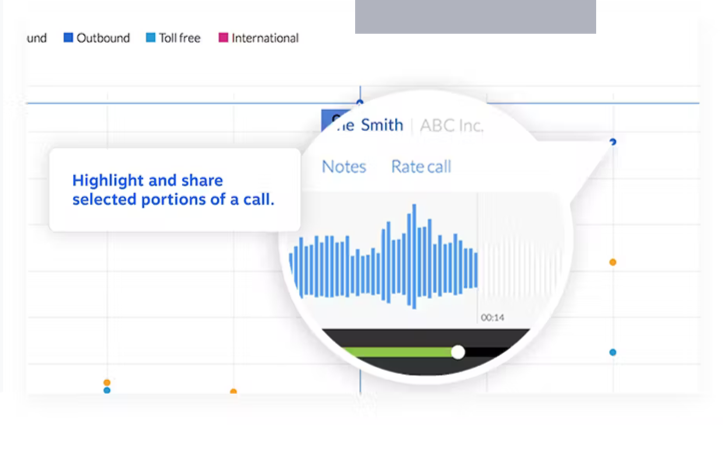Select the light blue data point below the orange right dot
This screenshot has width=723, height=455.
click(x=613, y=352)
